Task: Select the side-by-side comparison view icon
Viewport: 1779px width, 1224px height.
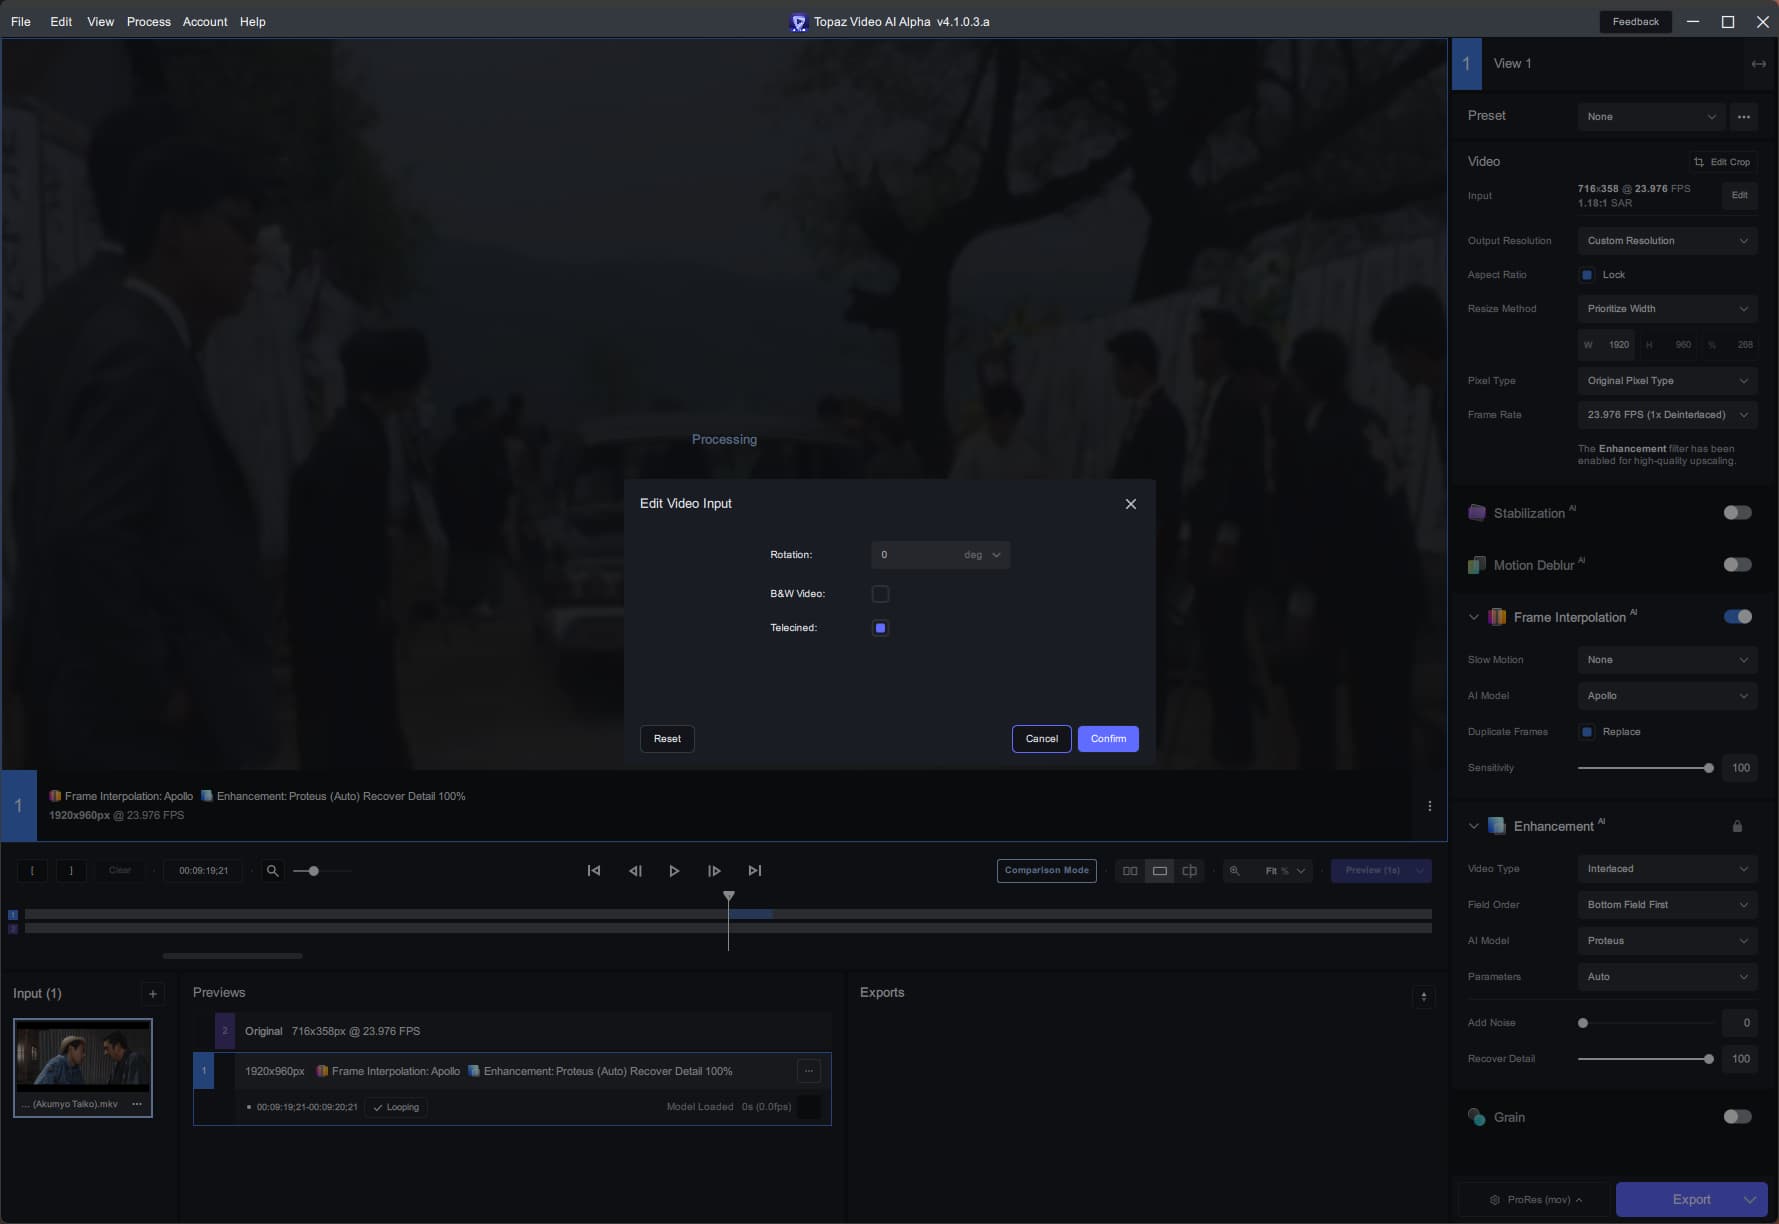Action: pos(1130,870)
